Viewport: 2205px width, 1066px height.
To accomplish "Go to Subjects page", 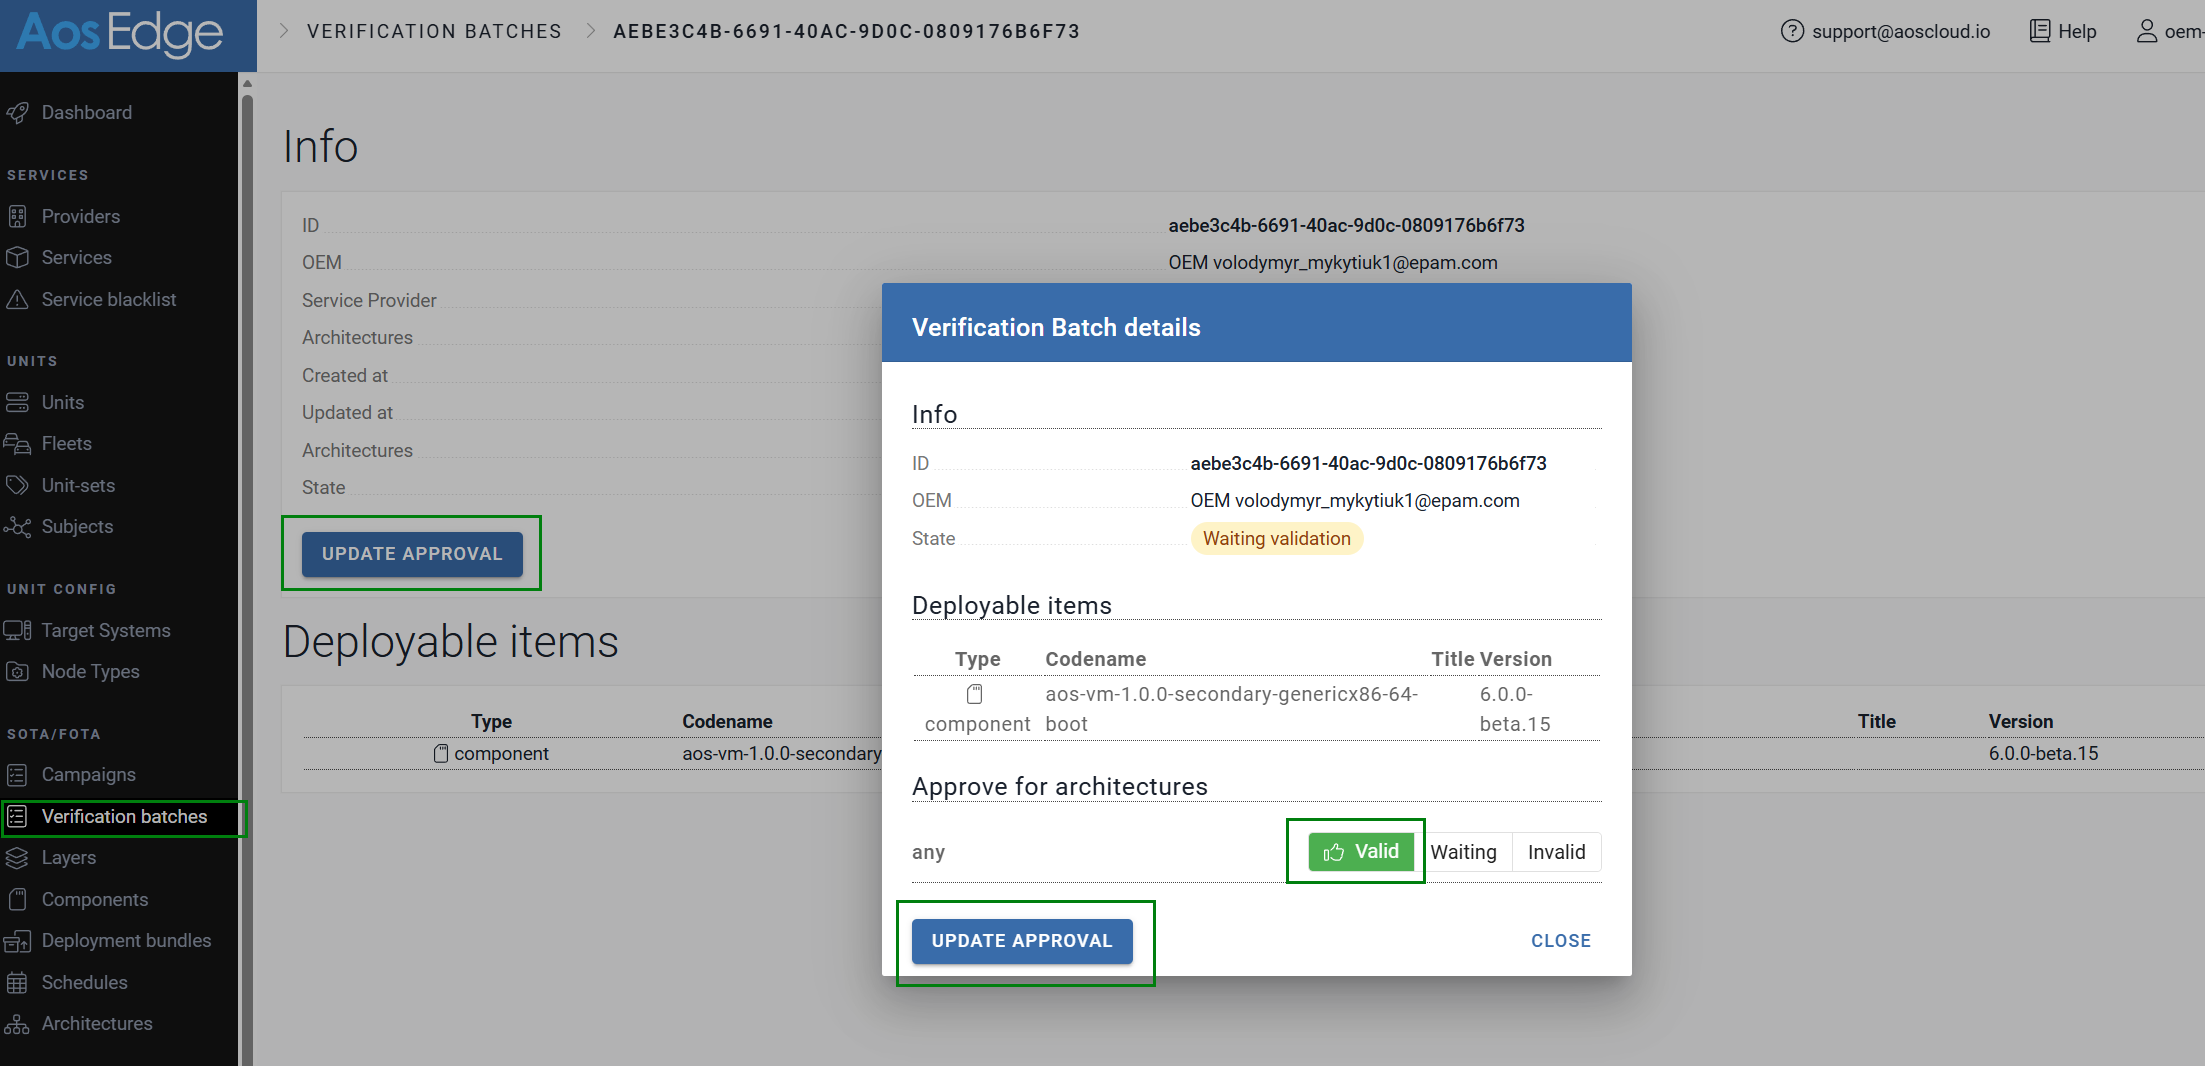I will pyautogui.click(x=78, y=526).
